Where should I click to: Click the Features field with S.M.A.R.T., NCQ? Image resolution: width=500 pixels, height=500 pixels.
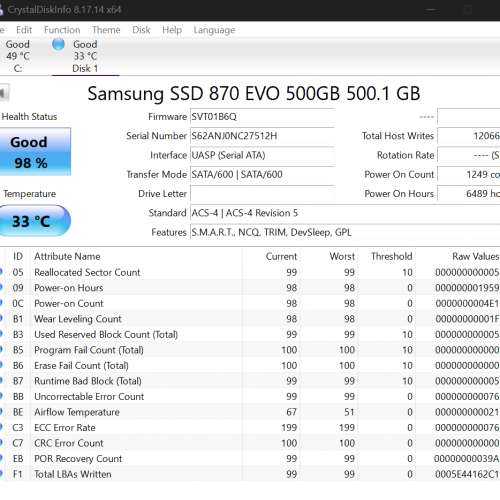pos(345,232)
